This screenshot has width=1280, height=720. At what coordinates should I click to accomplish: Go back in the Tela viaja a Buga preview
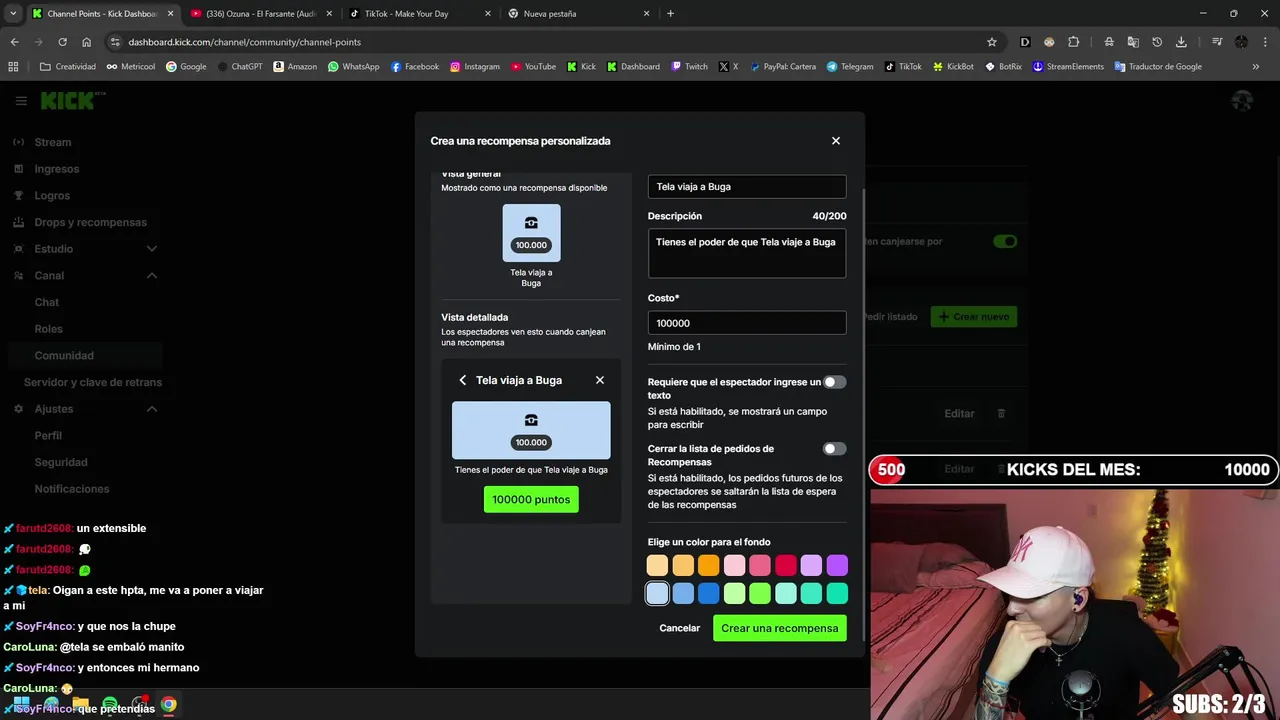[462, 380]
